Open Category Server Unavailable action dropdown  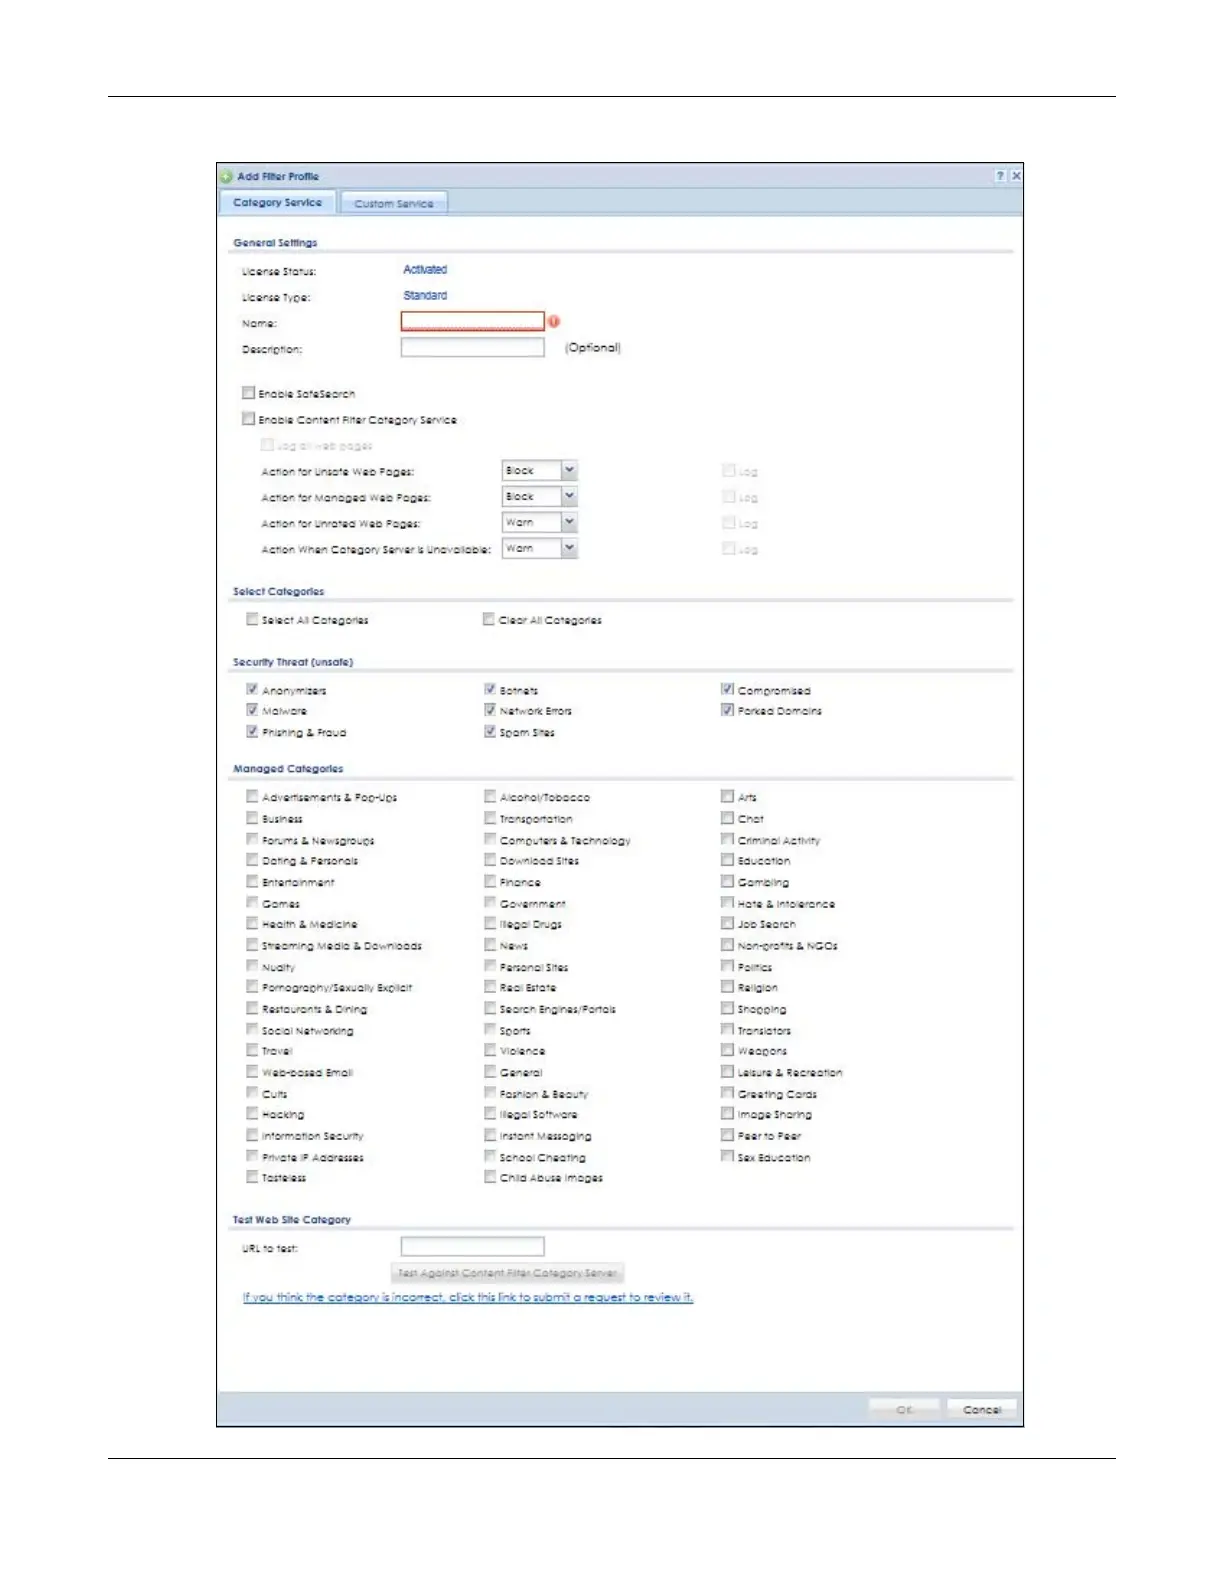569,548
